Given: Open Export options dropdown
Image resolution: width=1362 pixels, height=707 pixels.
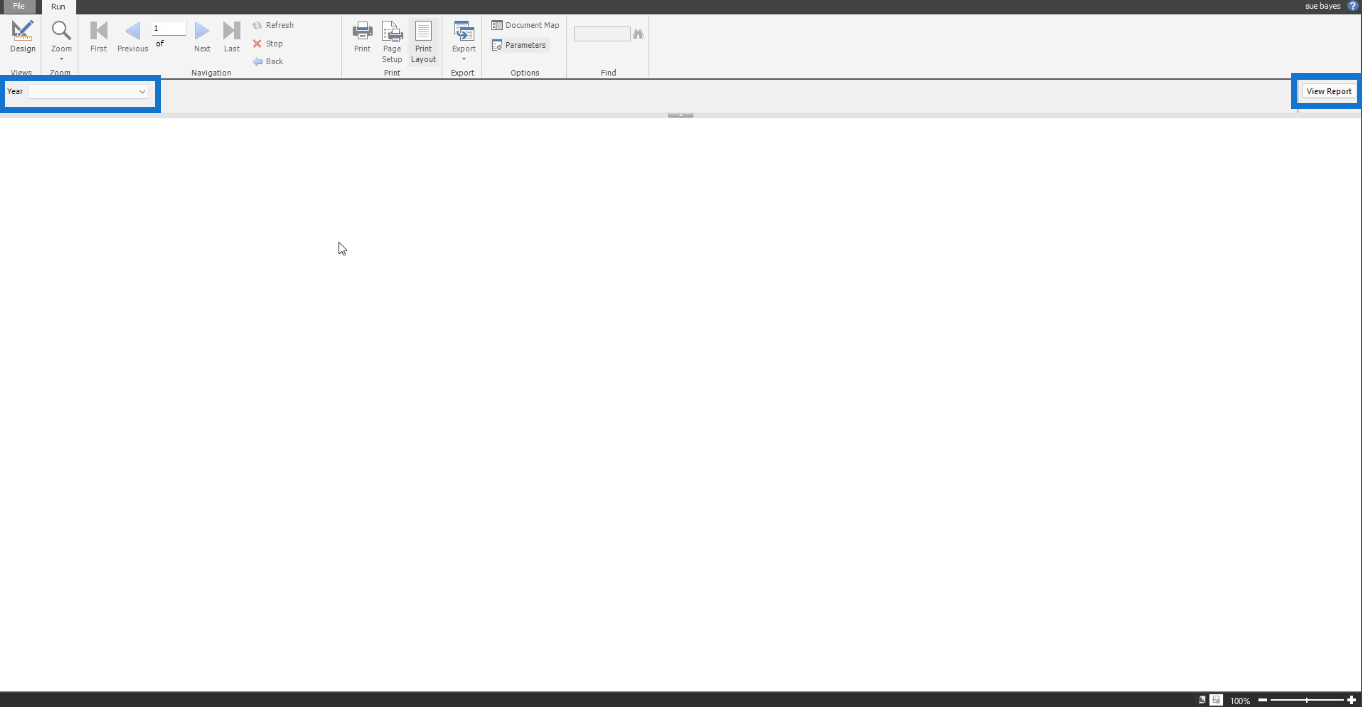Looking at the screenshot, I should point(464,41).
